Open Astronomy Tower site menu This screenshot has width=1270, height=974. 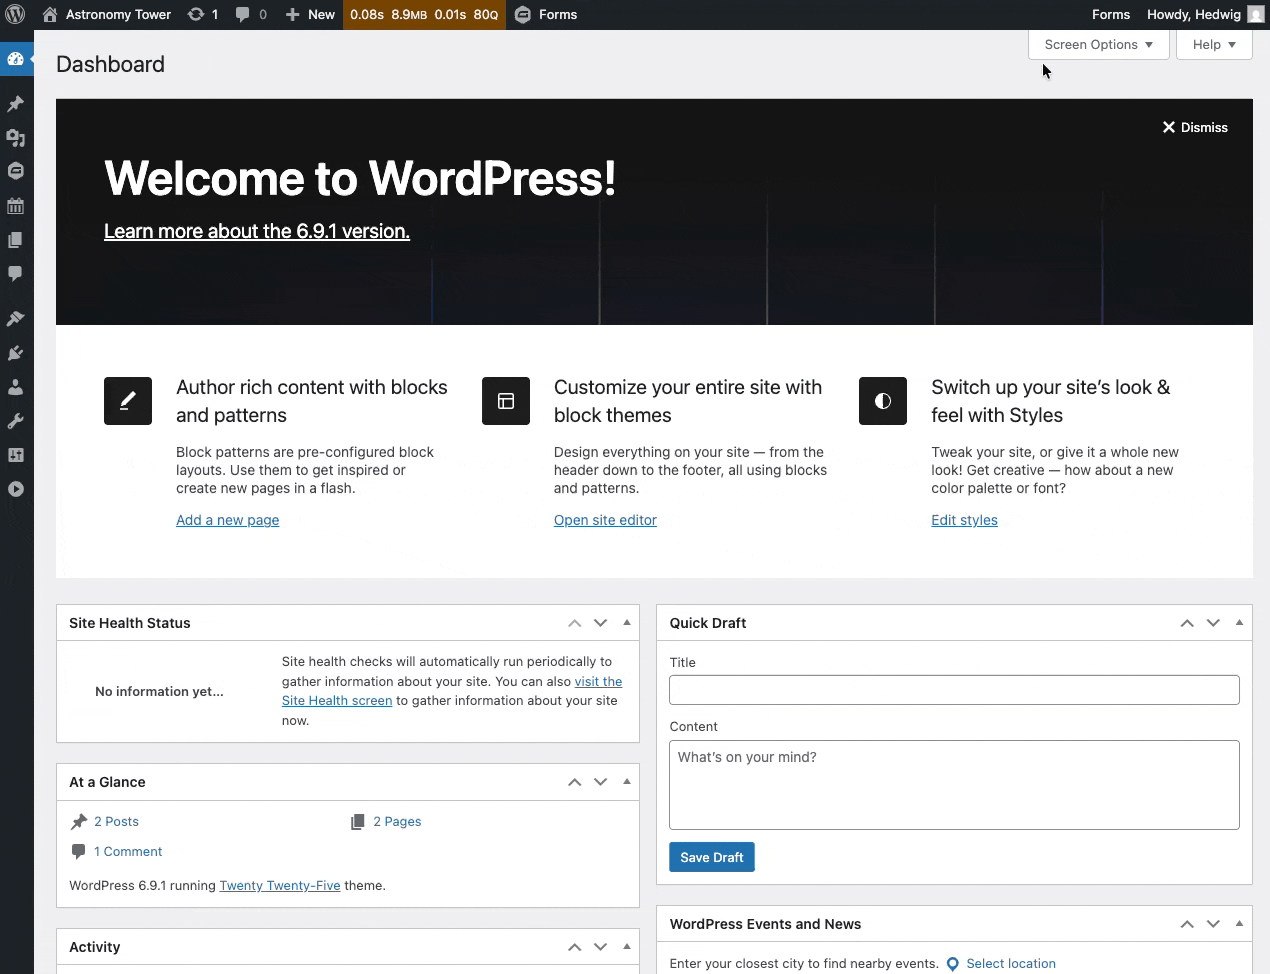coord(107,14)
